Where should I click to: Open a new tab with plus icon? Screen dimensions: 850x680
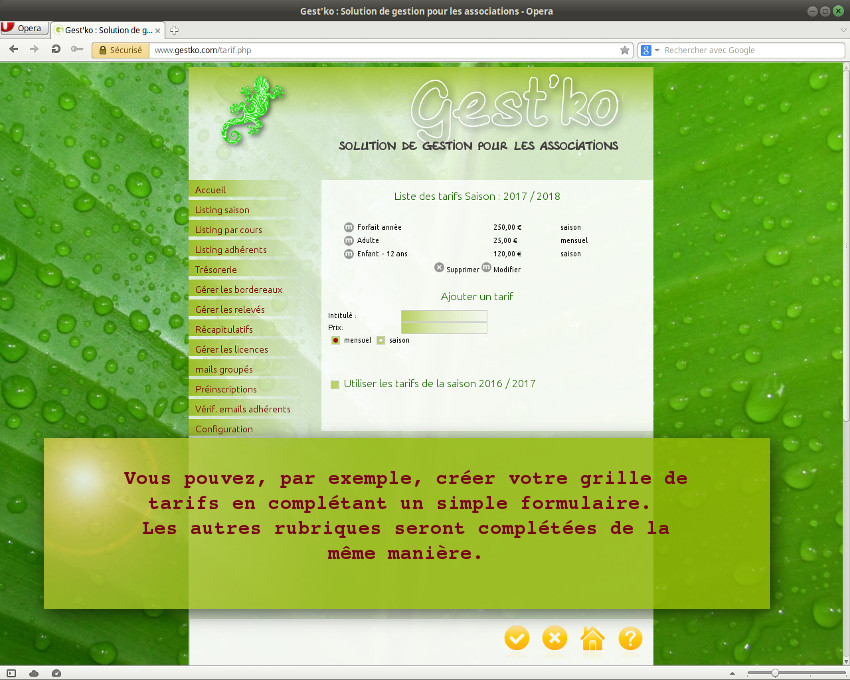pyautogui.click(x=174, y=30)
